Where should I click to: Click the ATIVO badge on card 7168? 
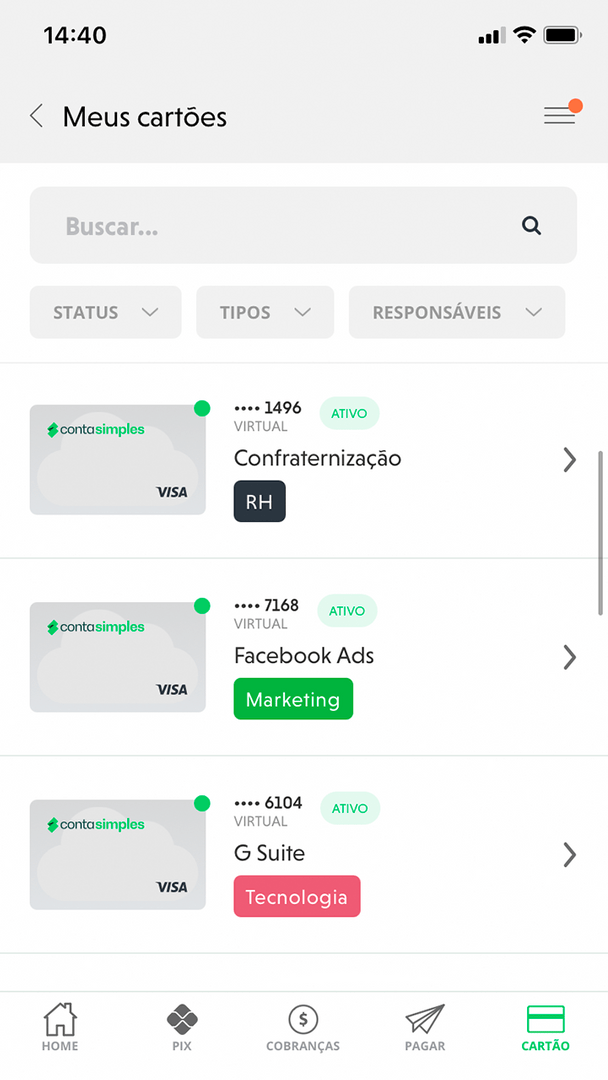347,610
